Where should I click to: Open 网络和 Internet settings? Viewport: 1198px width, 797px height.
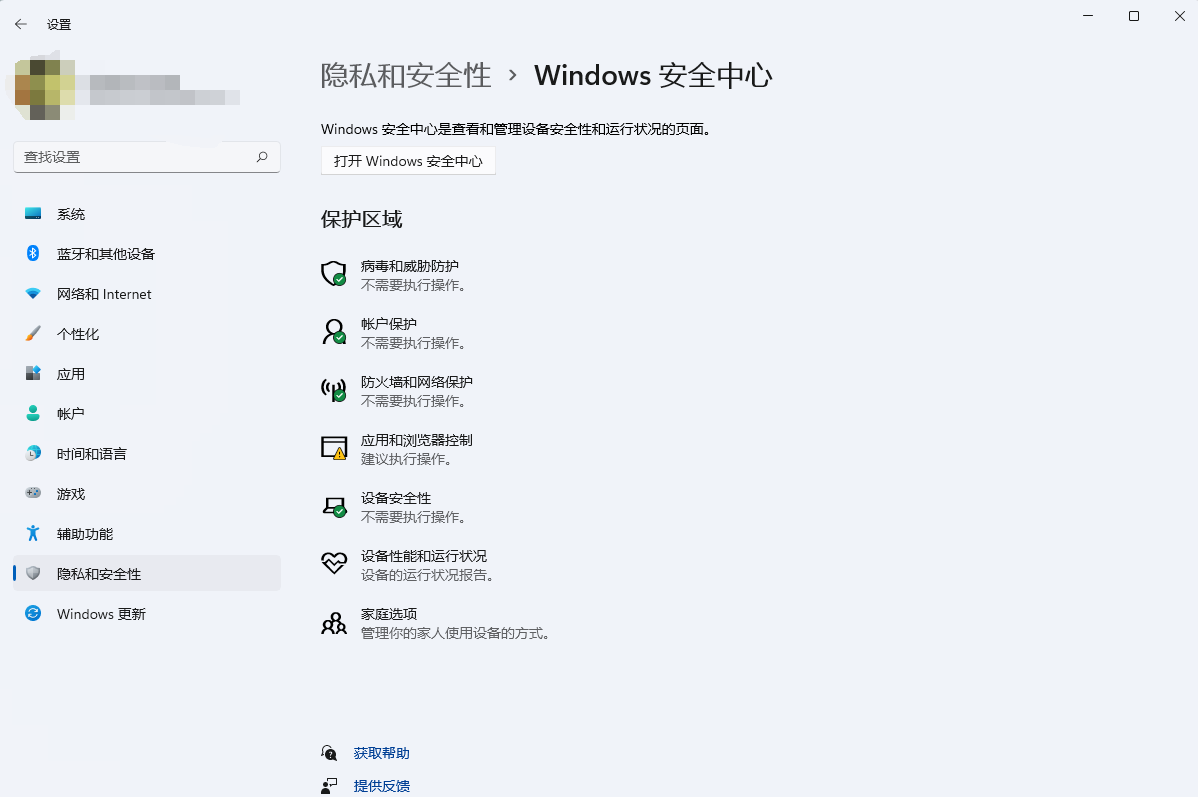104,294
